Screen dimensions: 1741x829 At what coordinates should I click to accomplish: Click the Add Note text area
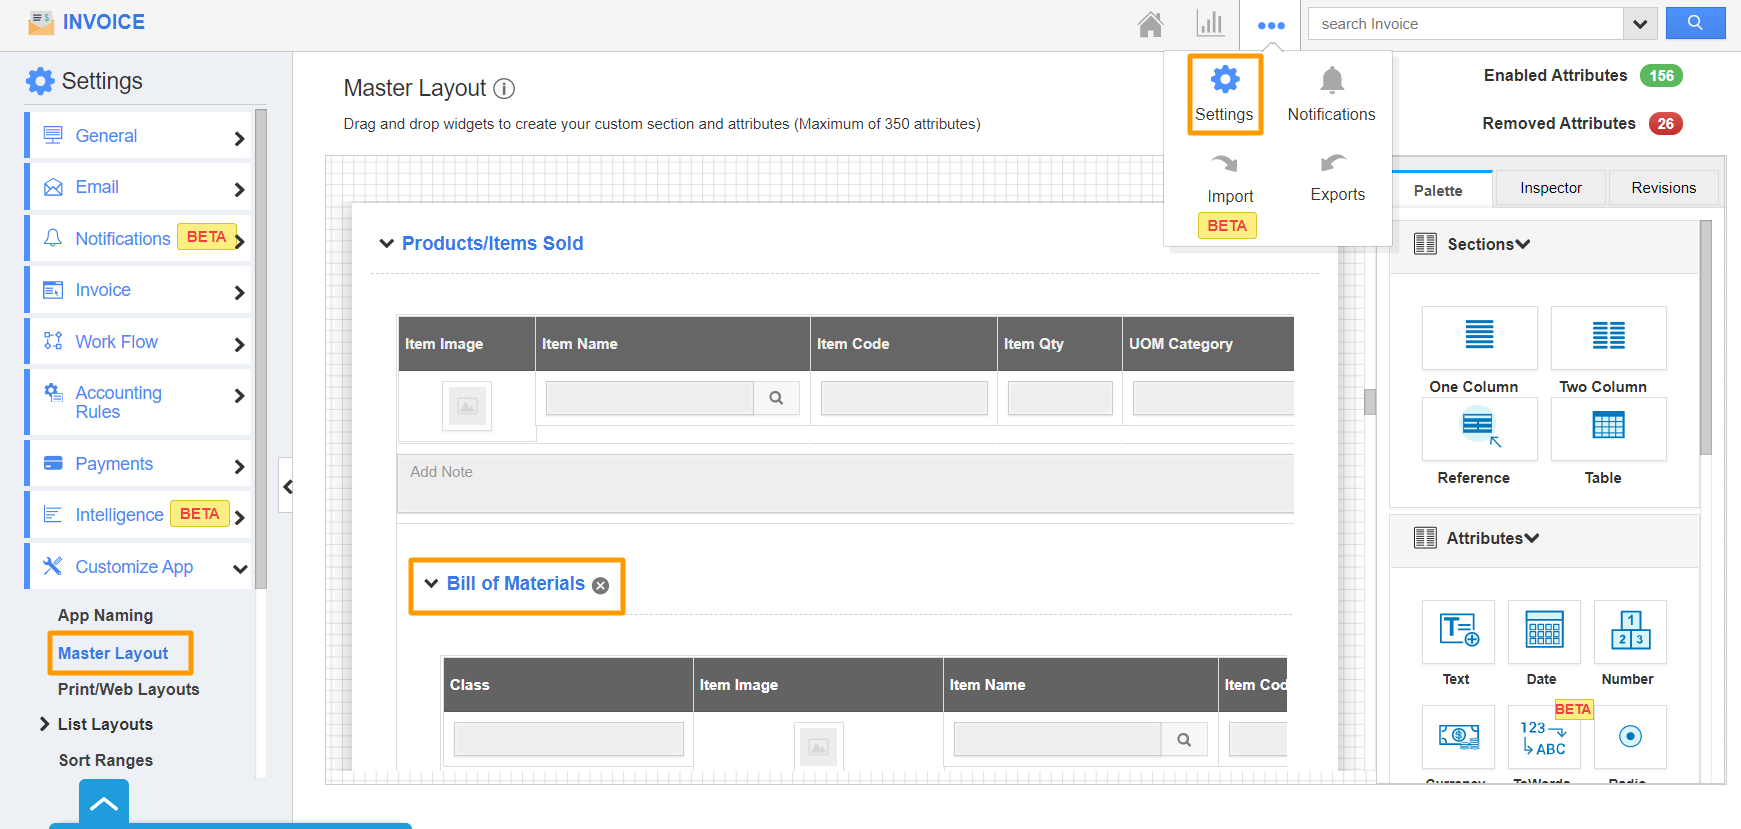pyautogui.click(x=845, y=484)
